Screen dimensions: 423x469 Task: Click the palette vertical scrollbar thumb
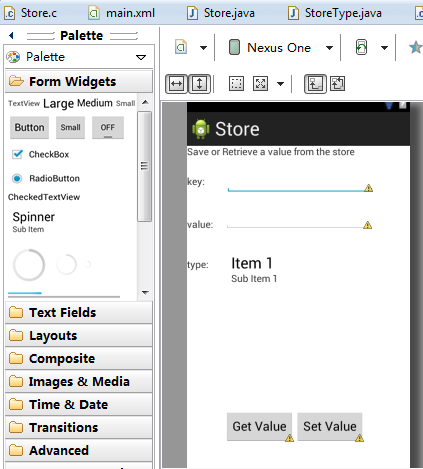144,166
